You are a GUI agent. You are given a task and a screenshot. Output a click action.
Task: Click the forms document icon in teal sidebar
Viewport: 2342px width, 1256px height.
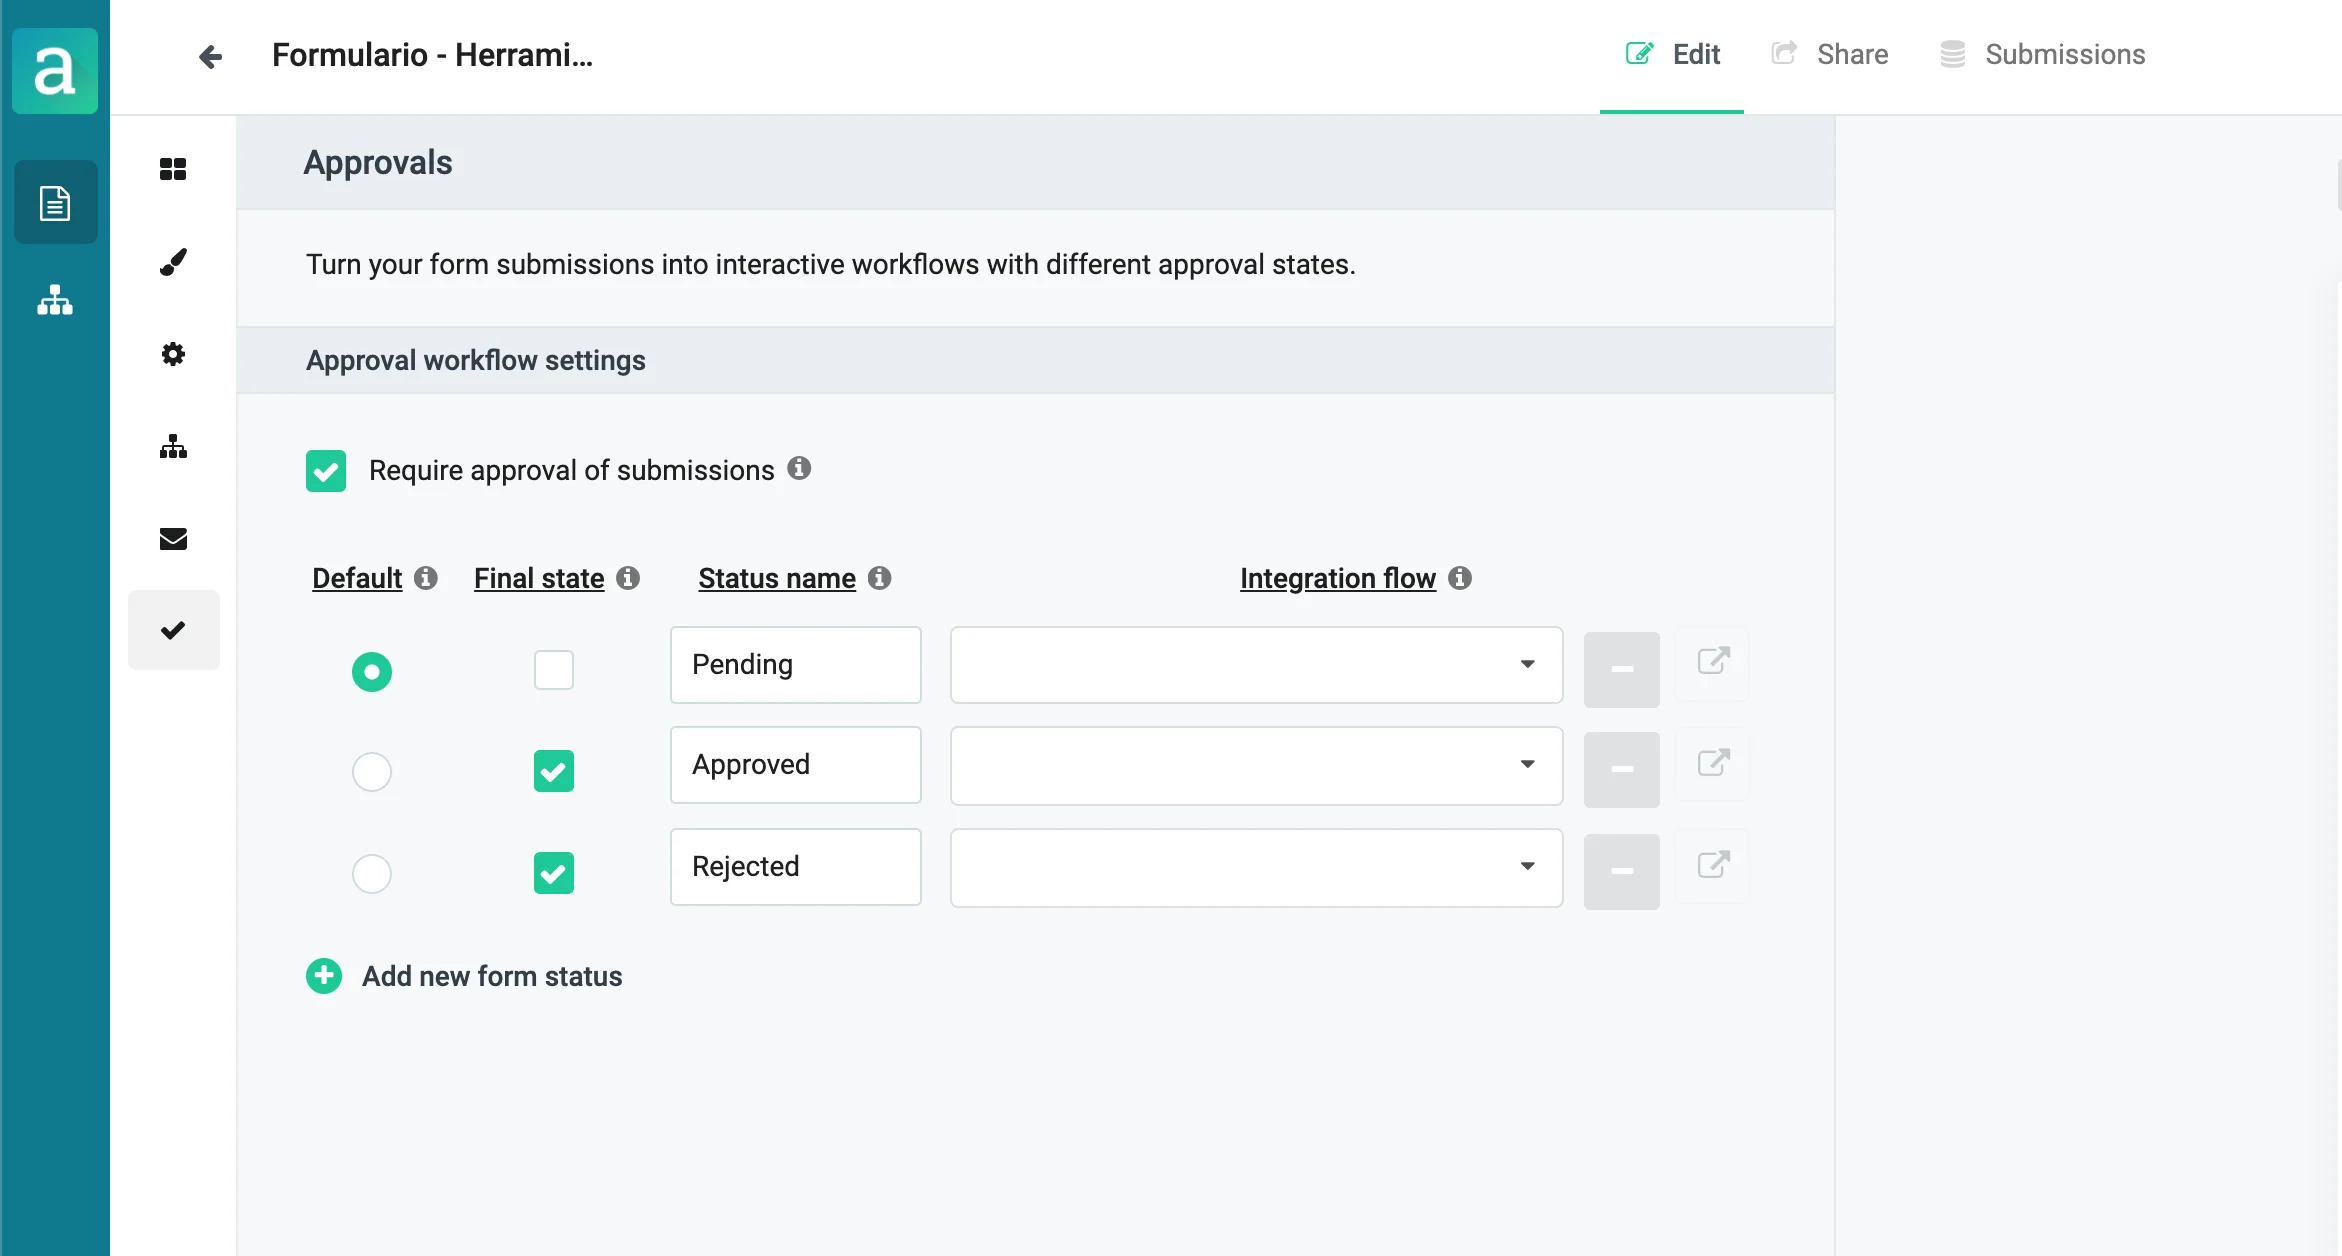tap(55, 203)
